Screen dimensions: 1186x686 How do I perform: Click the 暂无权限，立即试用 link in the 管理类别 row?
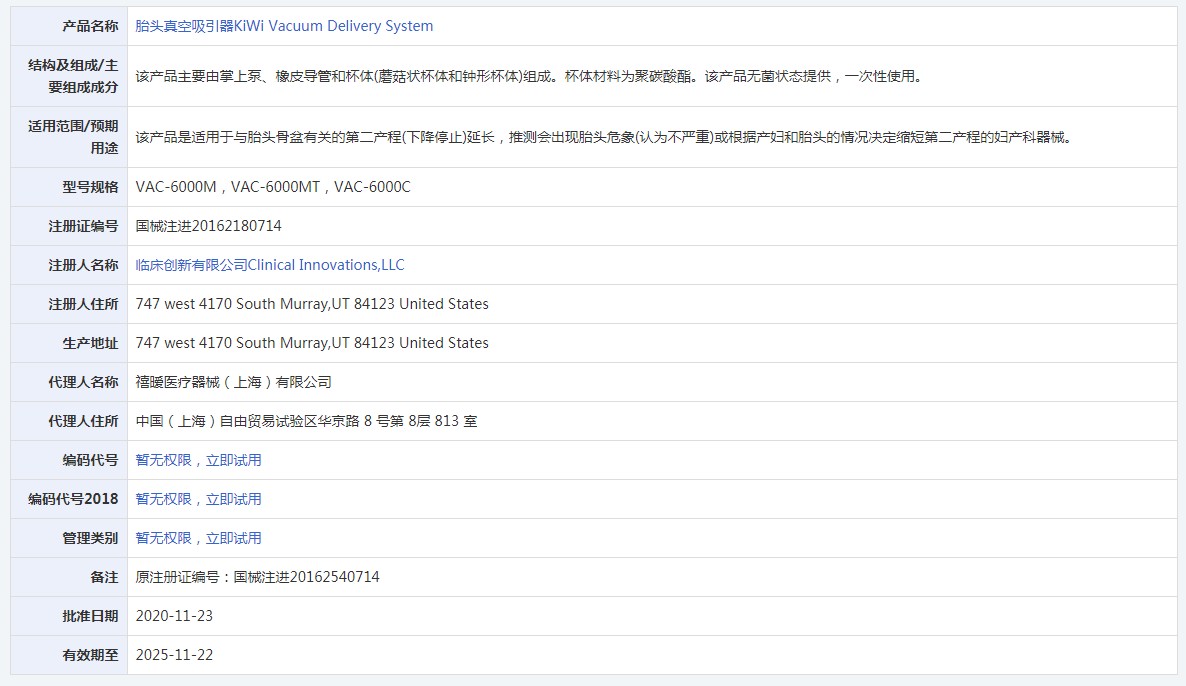(x=198, y=538)
